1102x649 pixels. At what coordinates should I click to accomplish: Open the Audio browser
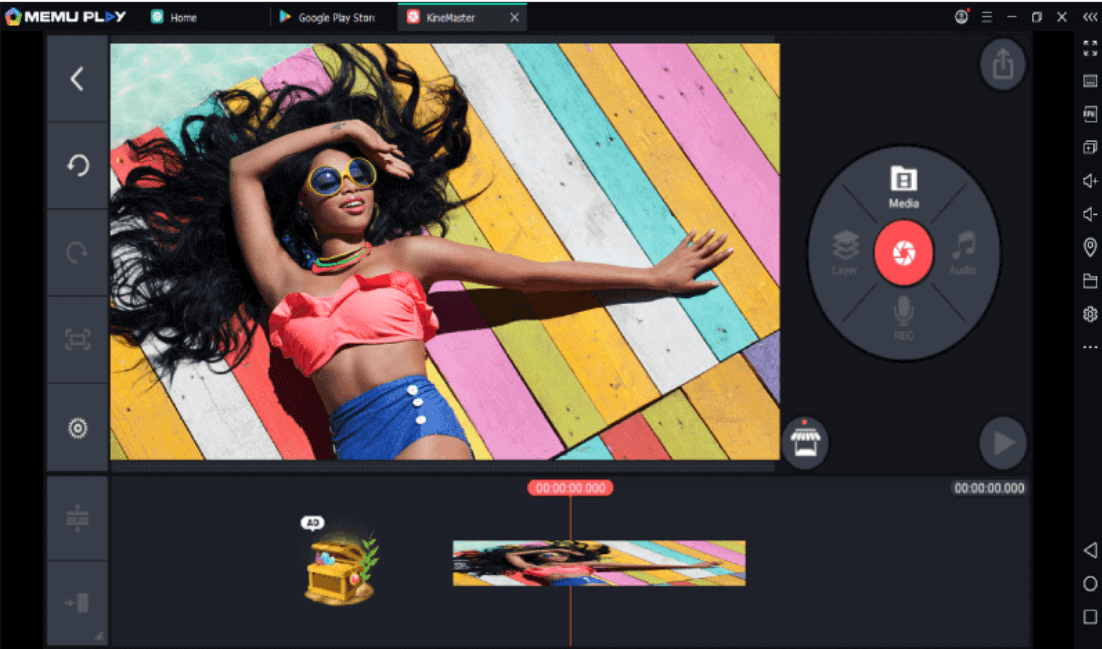963,253
